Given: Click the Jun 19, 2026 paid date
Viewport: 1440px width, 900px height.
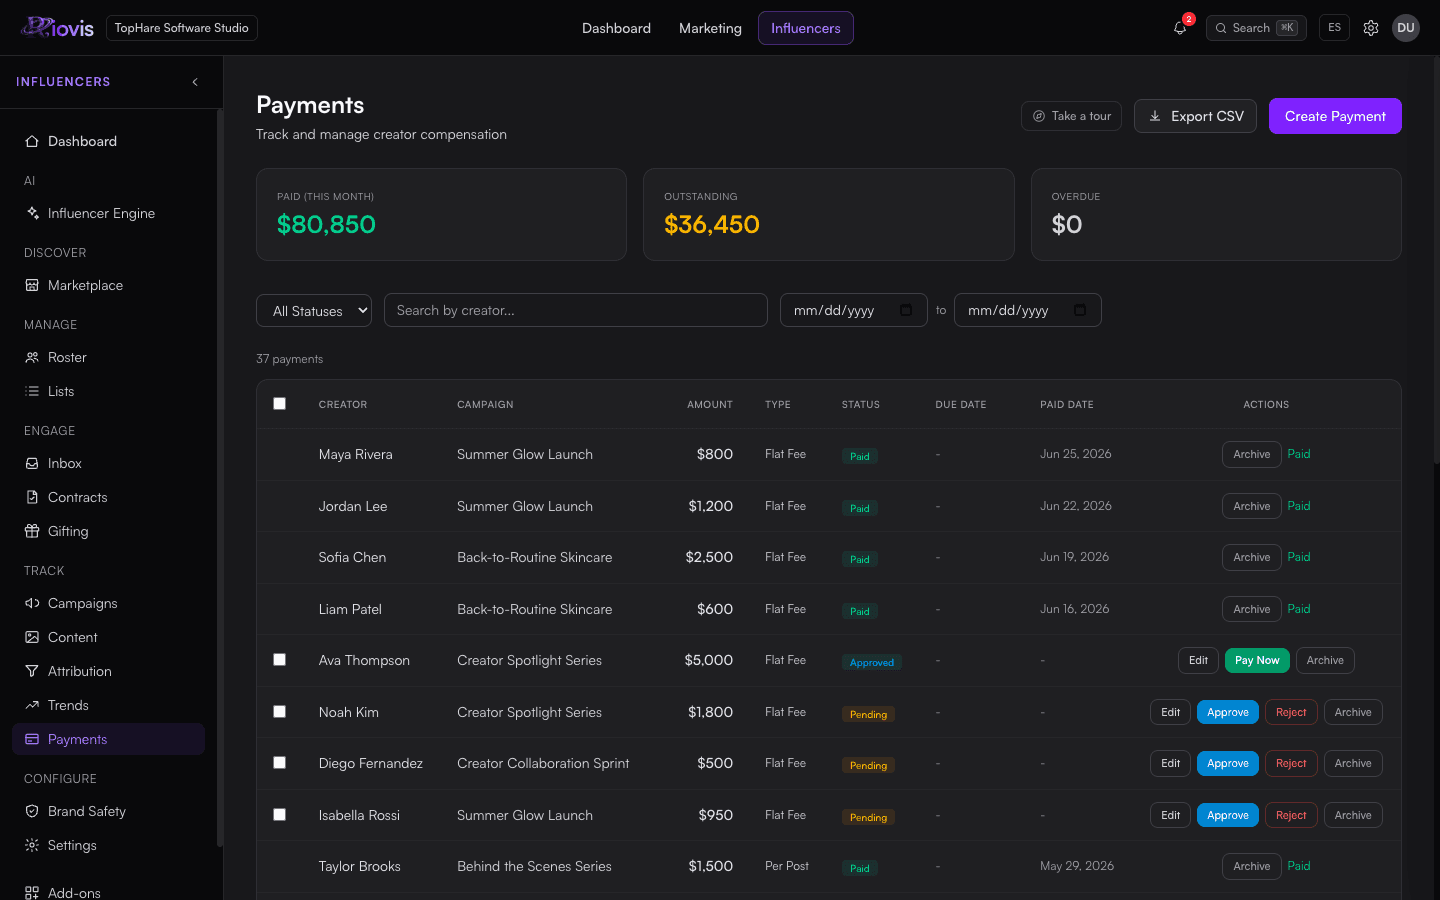Looking at the screenshot, I should click(x=1074, y=557).
